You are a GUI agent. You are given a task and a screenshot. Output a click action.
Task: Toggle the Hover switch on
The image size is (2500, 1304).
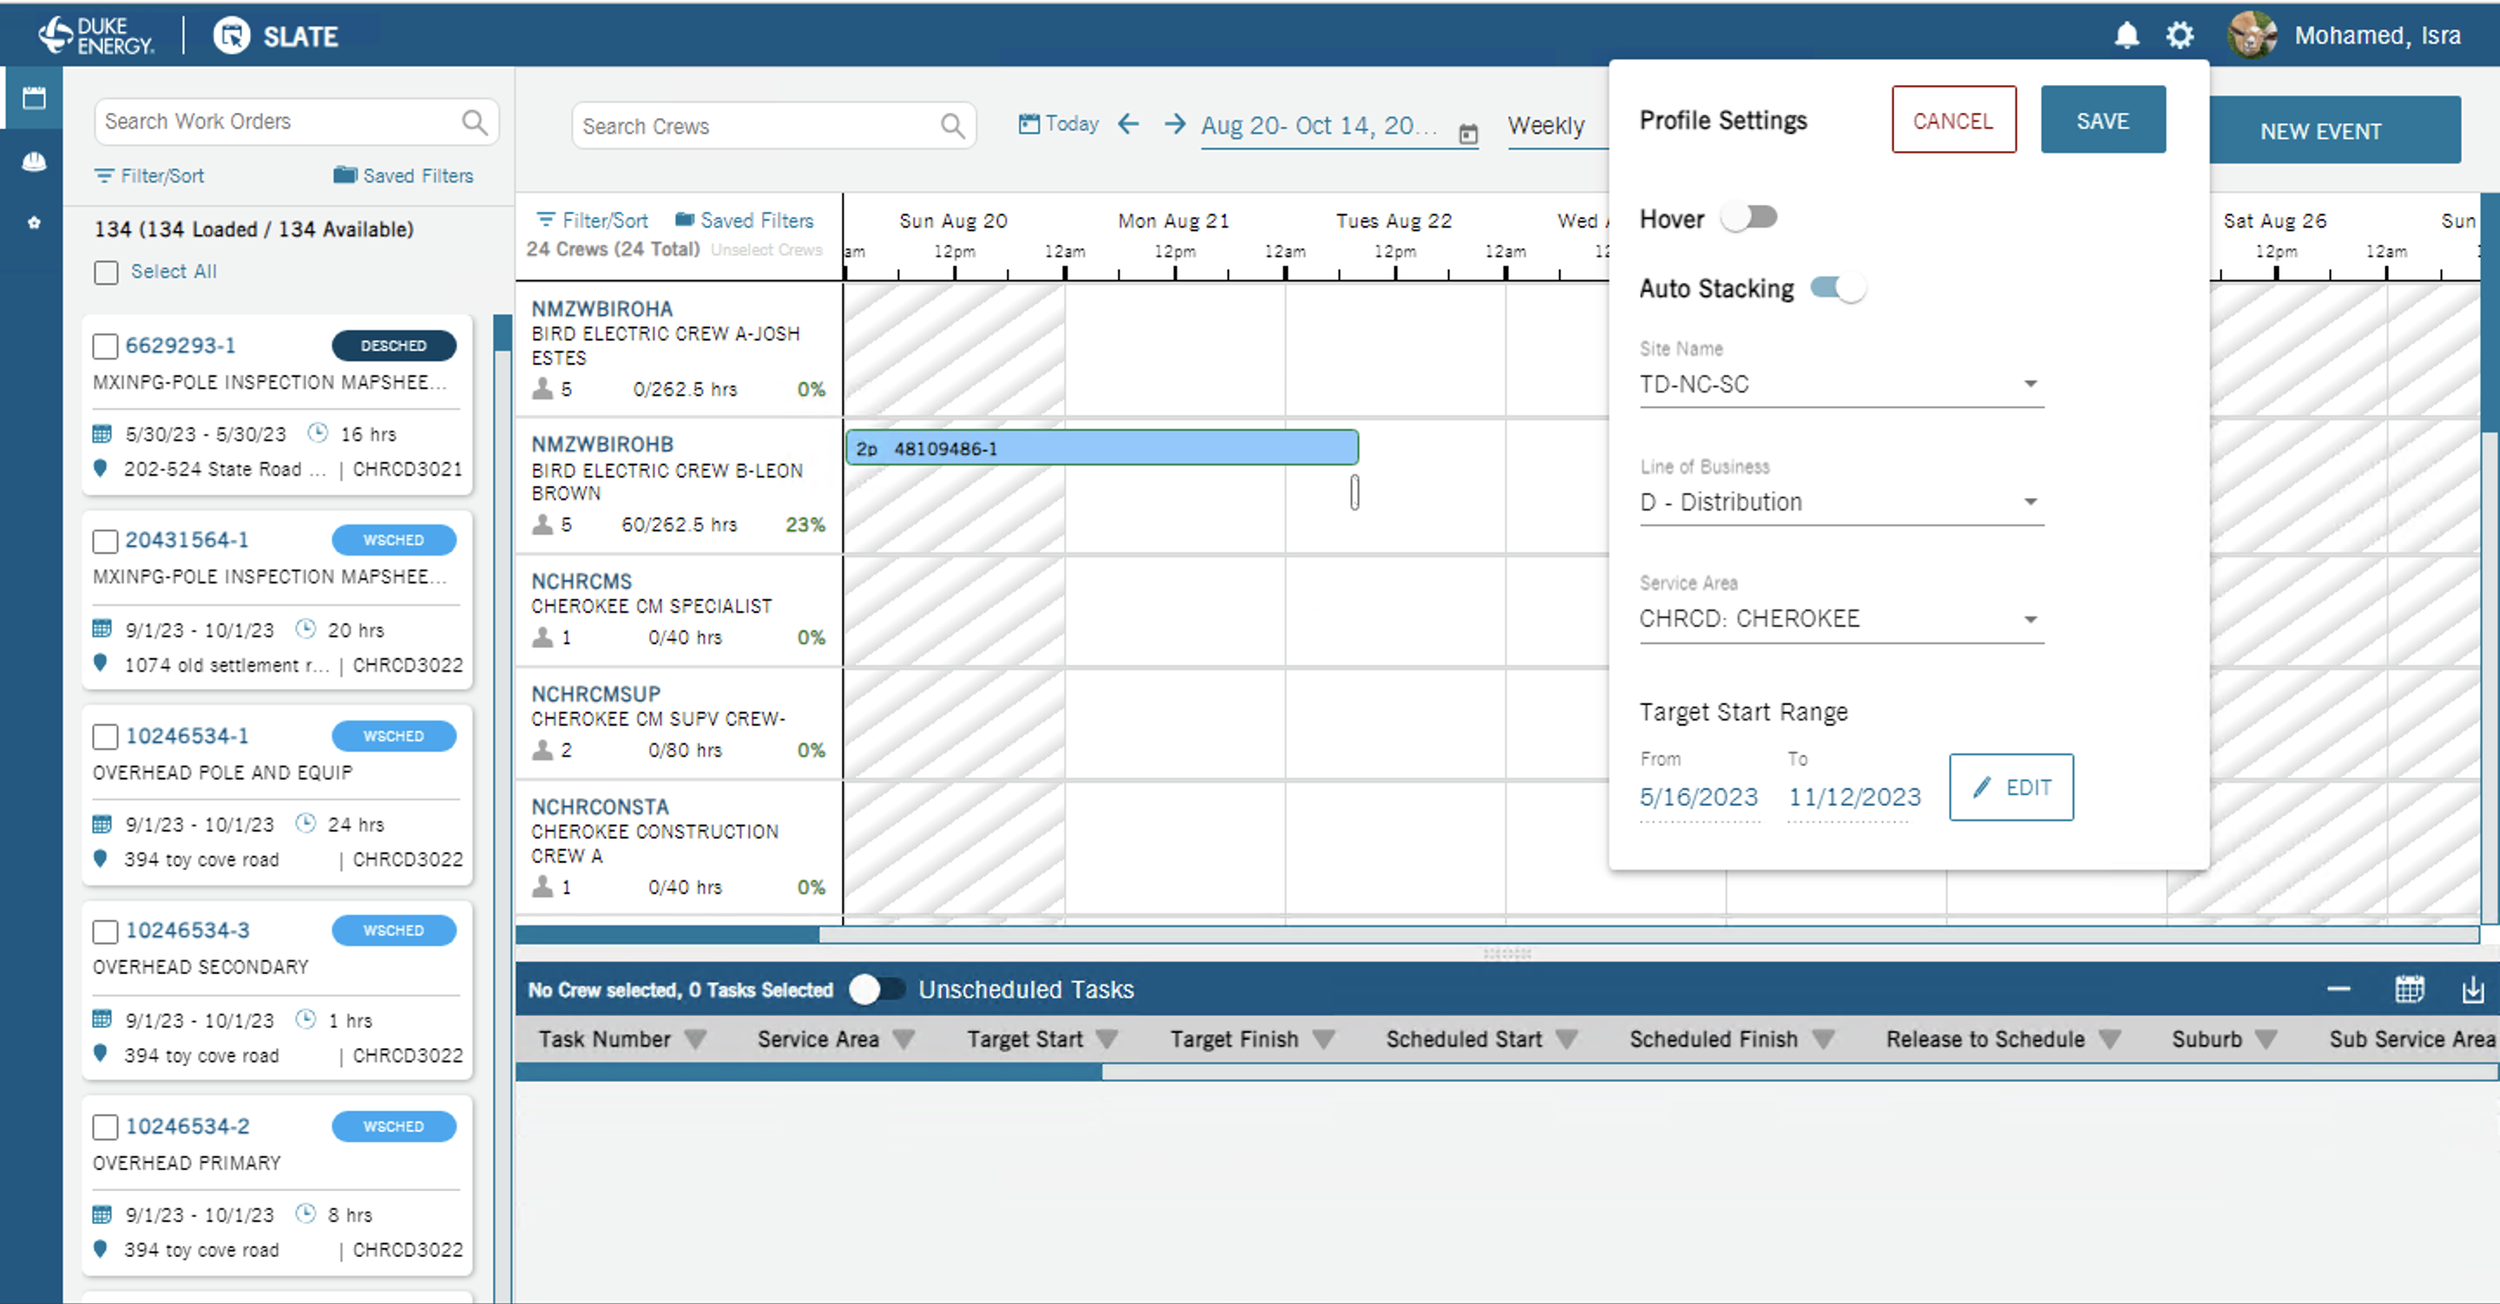point(1749,217)
